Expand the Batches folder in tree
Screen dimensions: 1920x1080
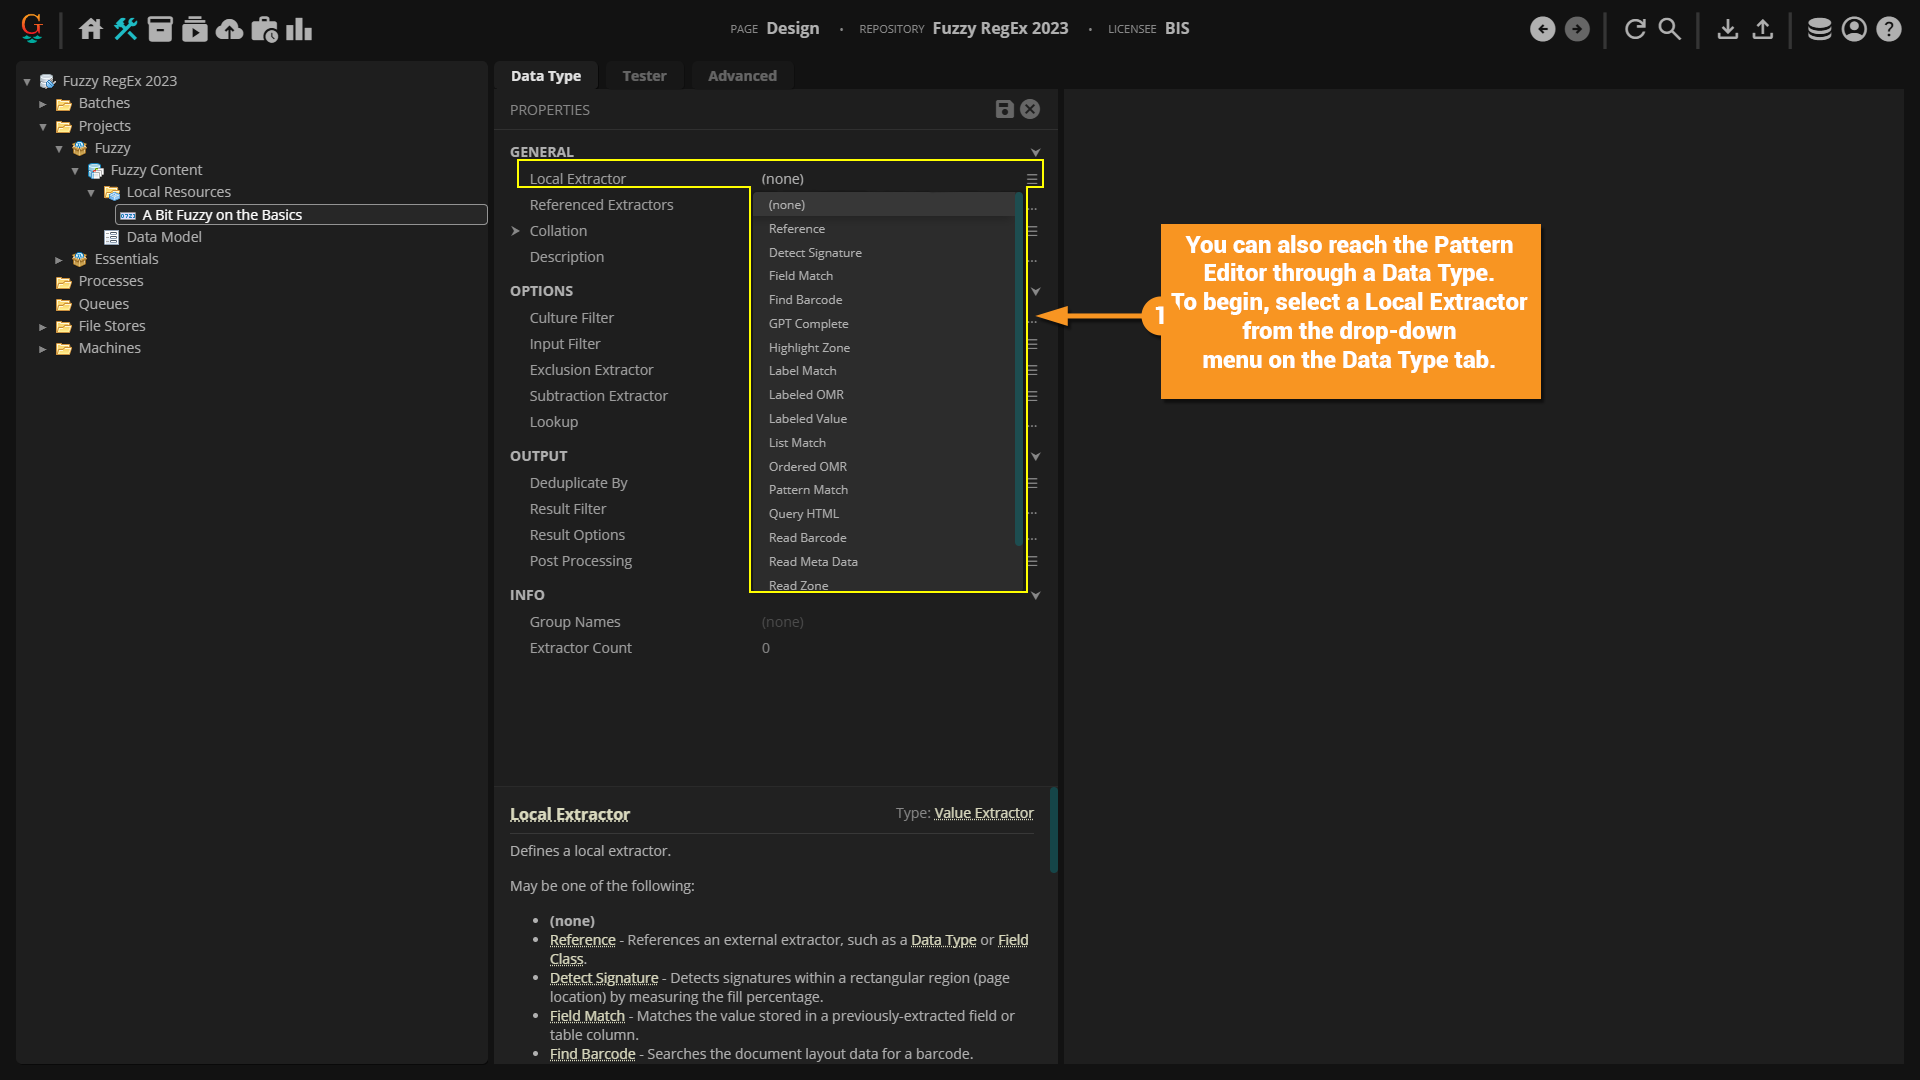[43, 104]
